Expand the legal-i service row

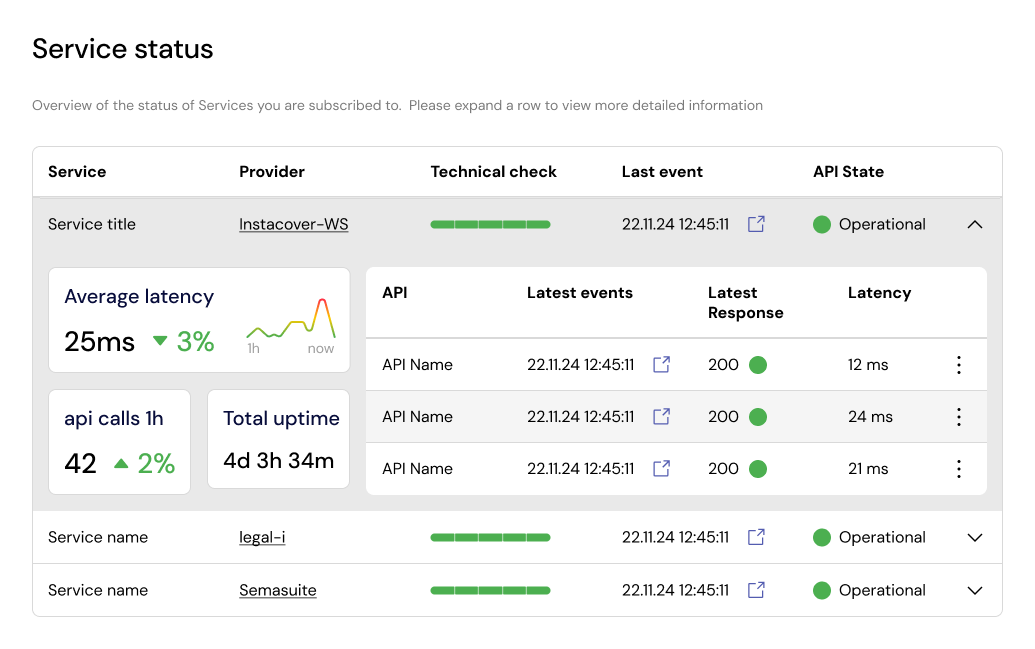pos(975,538)
